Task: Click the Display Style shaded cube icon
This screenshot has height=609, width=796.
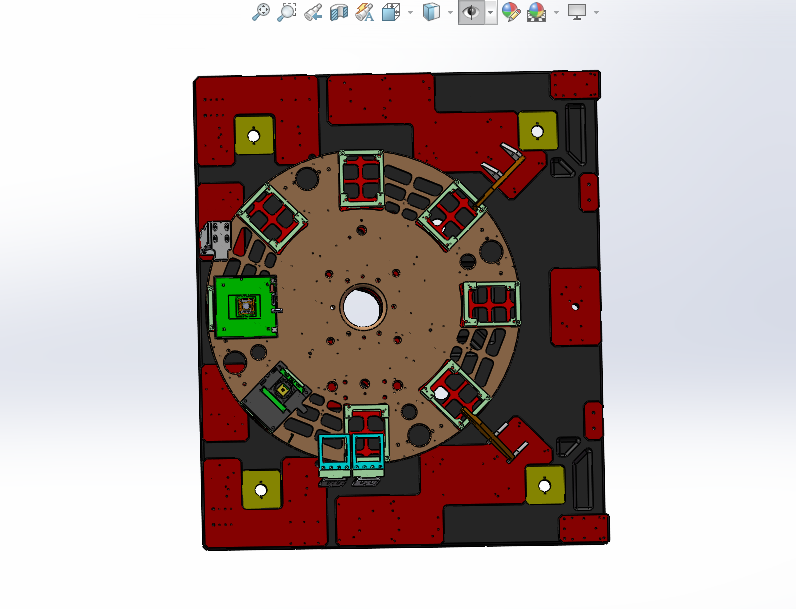Action: (x=430, y=12)
